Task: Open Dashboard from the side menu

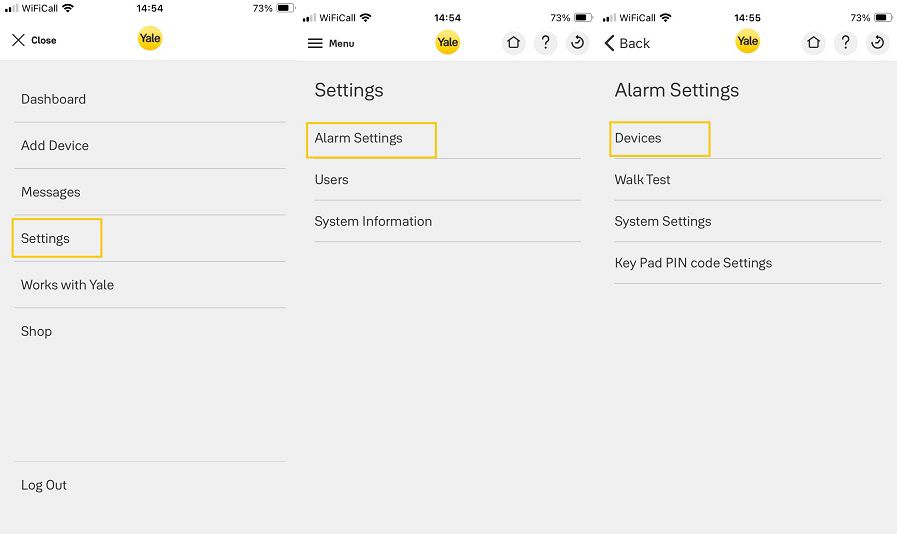Action: click(150, 99)
